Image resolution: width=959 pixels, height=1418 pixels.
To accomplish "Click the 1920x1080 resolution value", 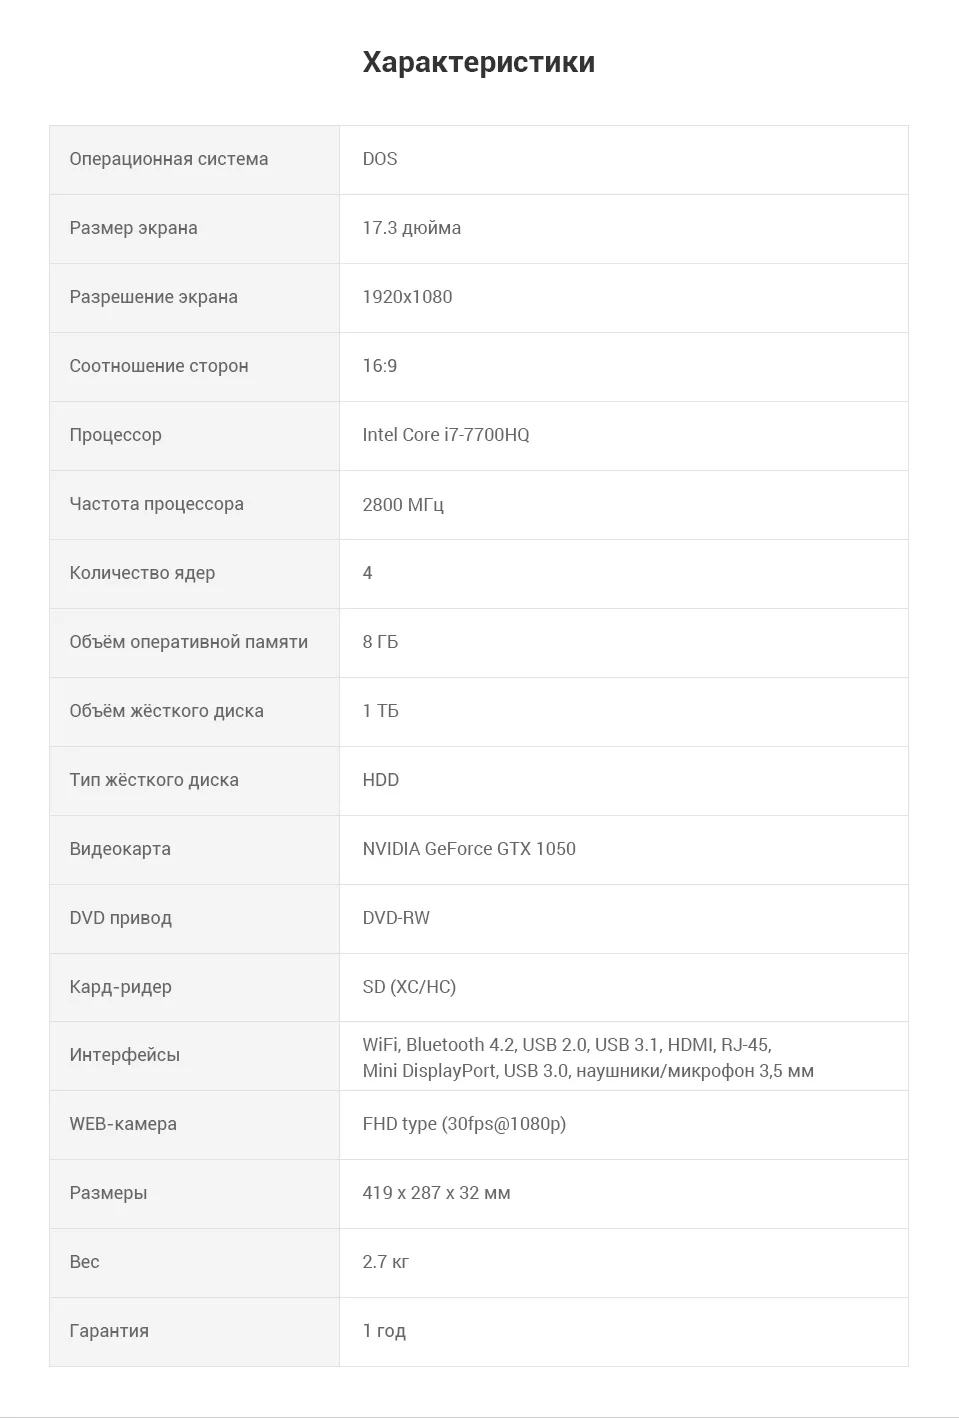I will point(407,297).
